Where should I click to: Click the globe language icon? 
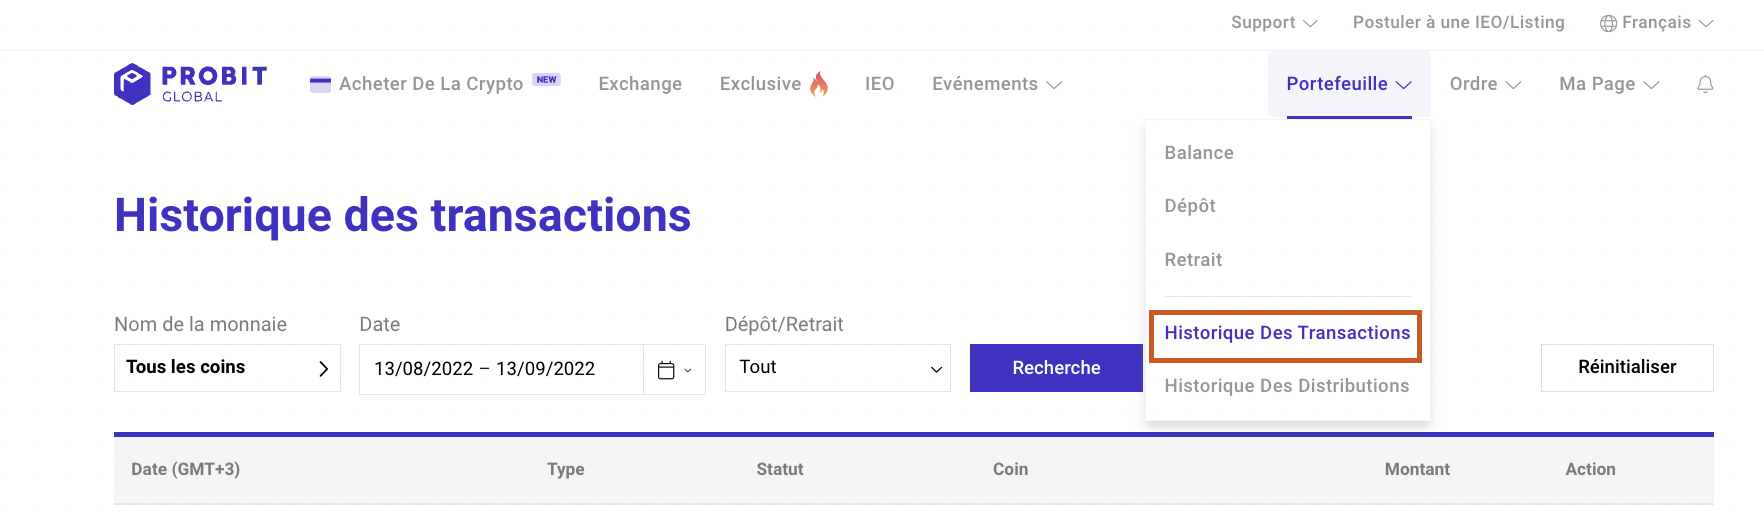click(x=1608, y=23)
